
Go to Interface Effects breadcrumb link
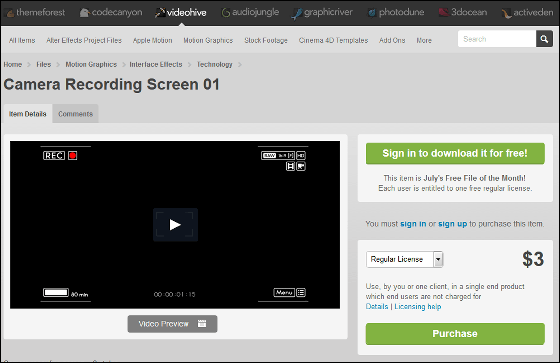pyautogui.click(x=156, y=64)
